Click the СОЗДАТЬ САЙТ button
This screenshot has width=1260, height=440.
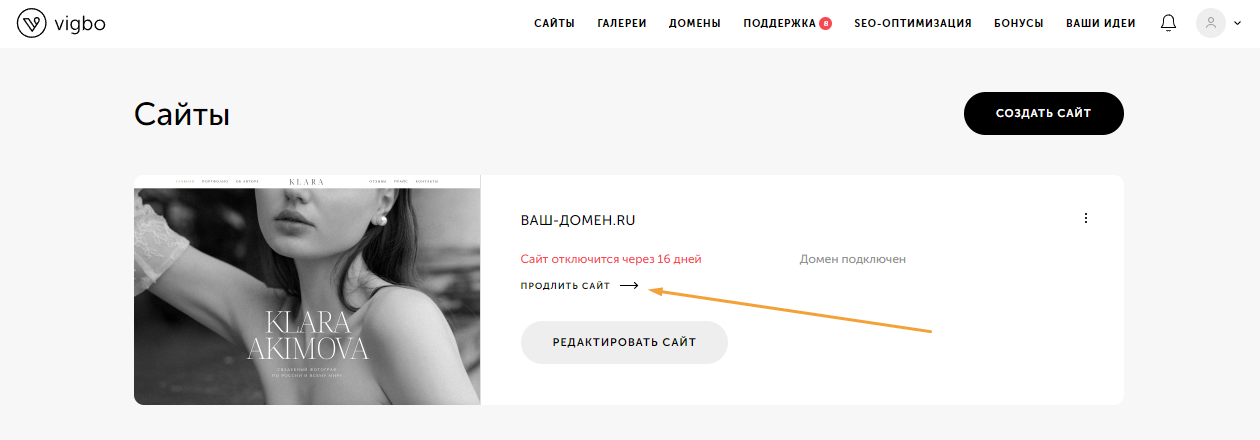(x=1044, y=113)
